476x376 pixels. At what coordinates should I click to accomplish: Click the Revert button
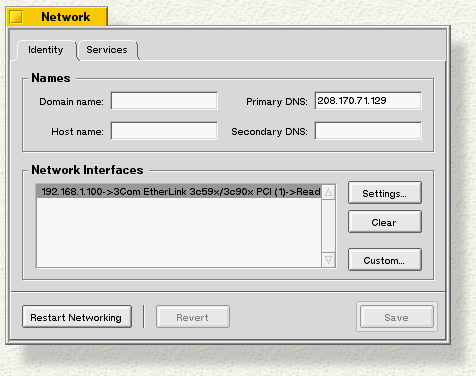(x=193, y=317)
